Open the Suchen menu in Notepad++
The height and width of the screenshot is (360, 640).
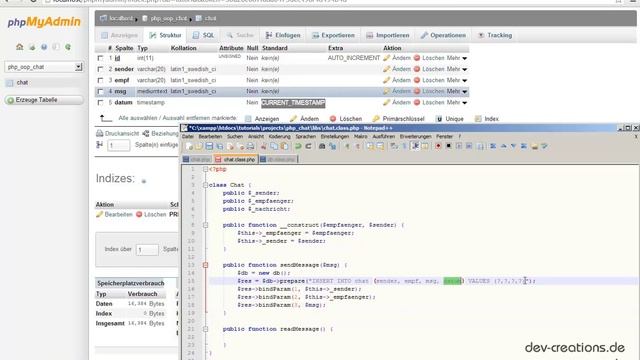click(235, 136)
